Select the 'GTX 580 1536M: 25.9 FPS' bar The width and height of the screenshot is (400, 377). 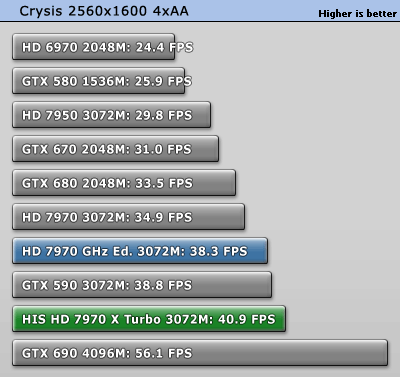(99, 81)
